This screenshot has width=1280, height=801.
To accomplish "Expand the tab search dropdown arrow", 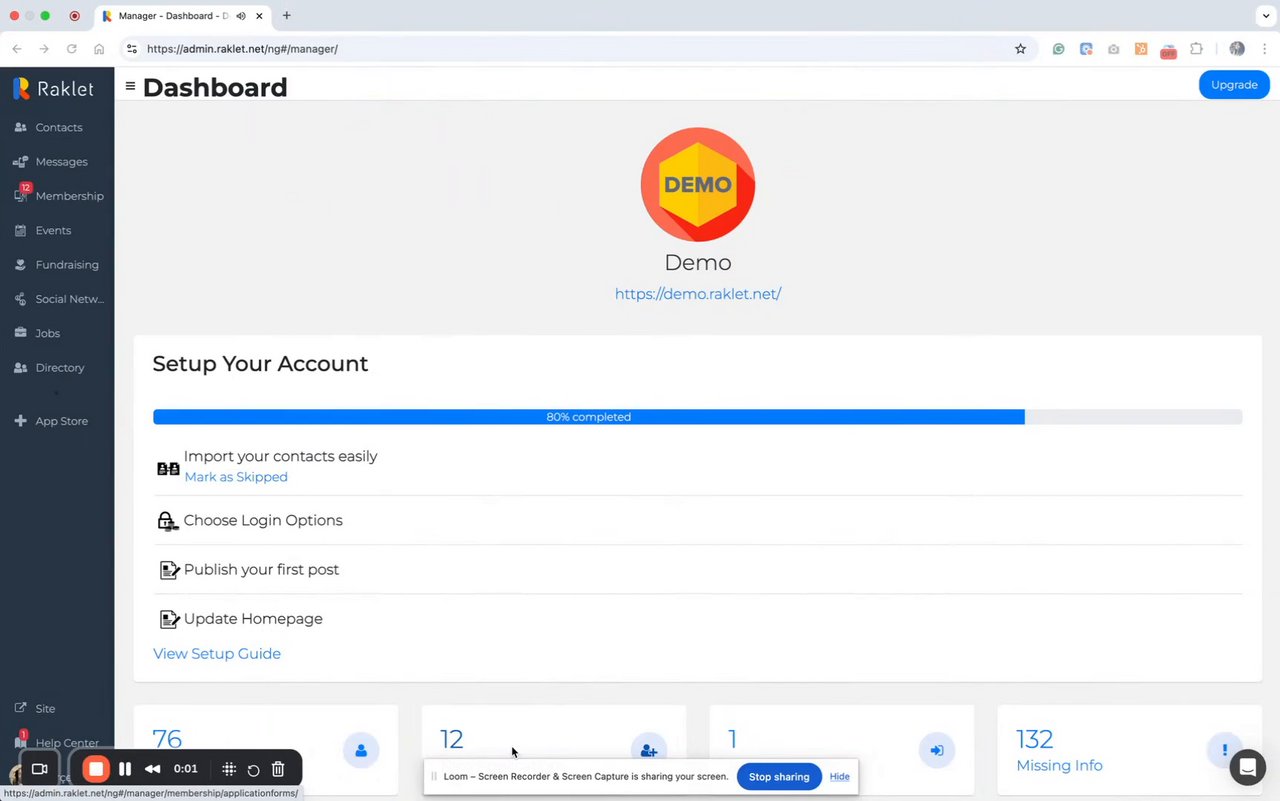I will tap(1264, 16).
